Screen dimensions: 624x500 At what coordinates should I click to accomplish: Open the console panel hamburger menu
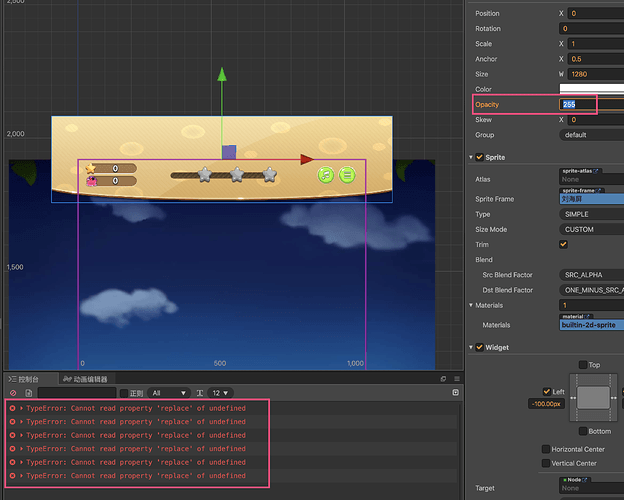[457, 379]
